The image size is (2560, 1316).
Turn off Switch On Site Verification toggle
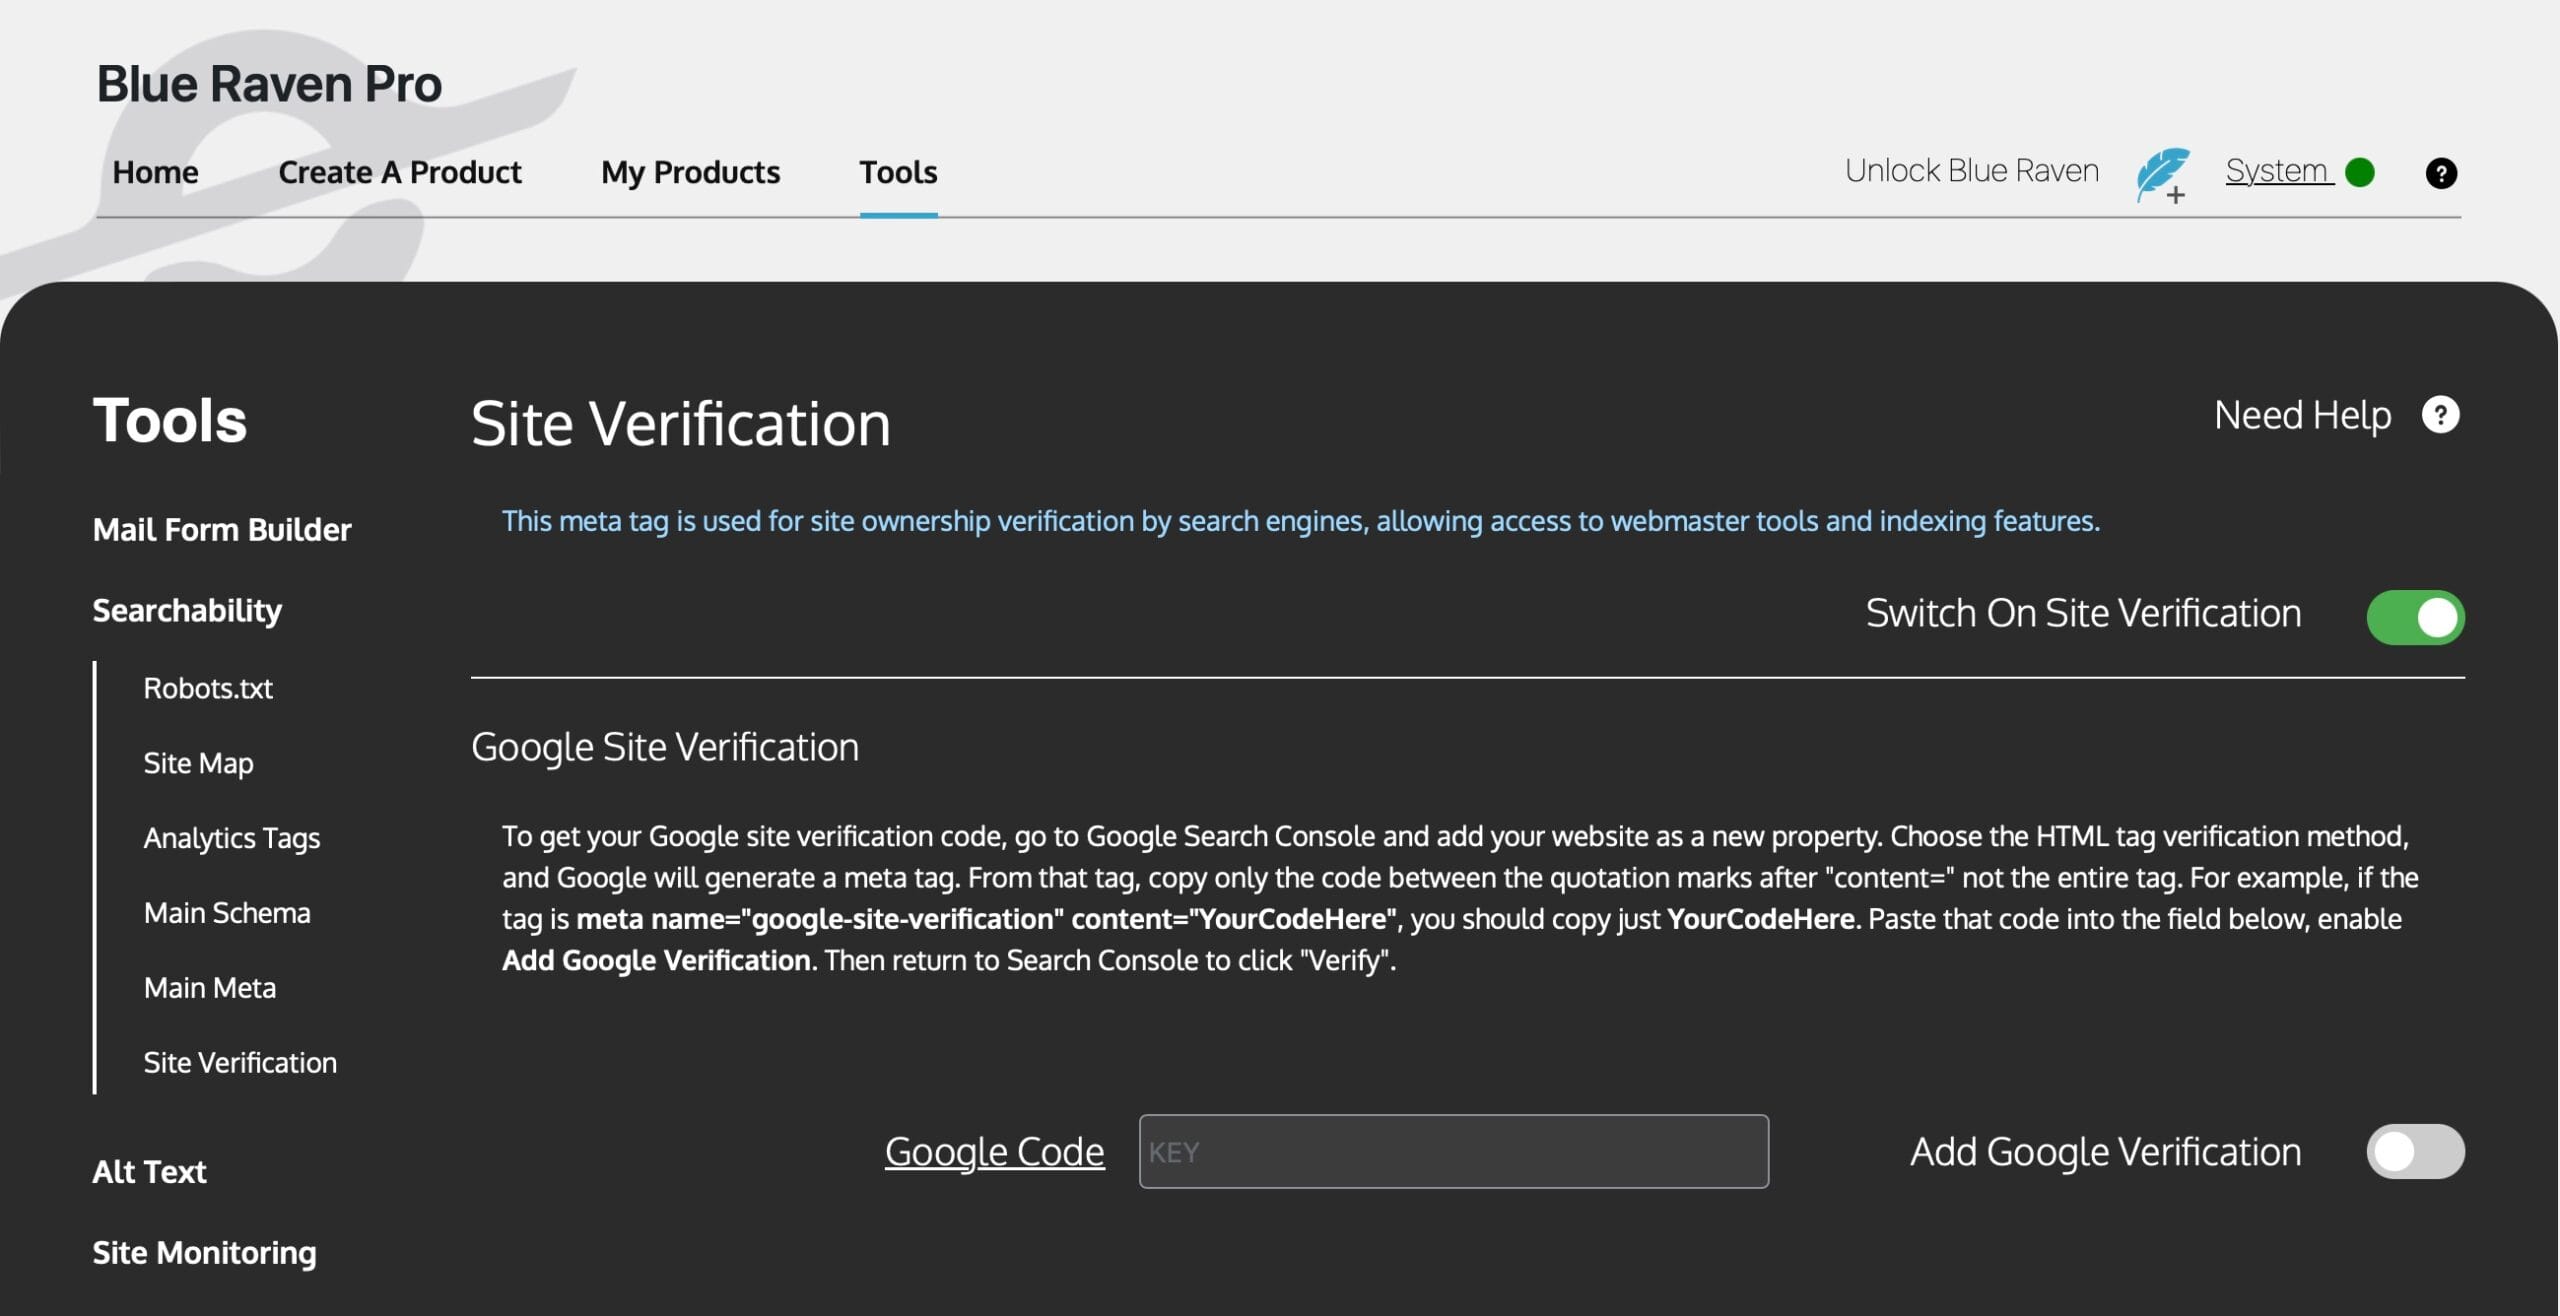pyautogui.click(x=2414, y=617)
